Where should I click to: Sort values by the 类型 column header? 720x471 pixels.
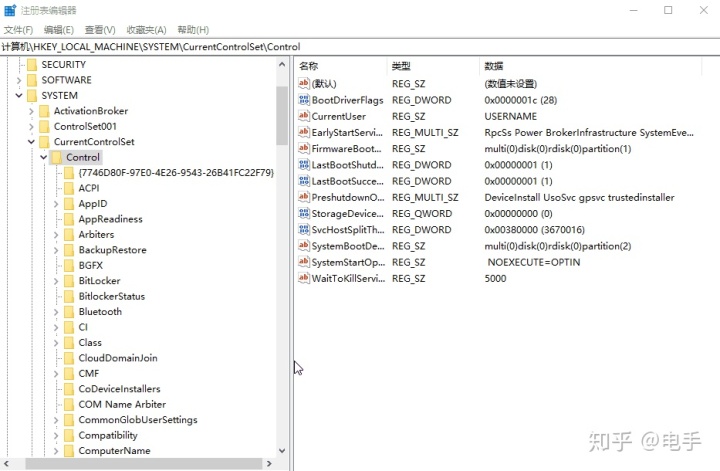[433, 66]
